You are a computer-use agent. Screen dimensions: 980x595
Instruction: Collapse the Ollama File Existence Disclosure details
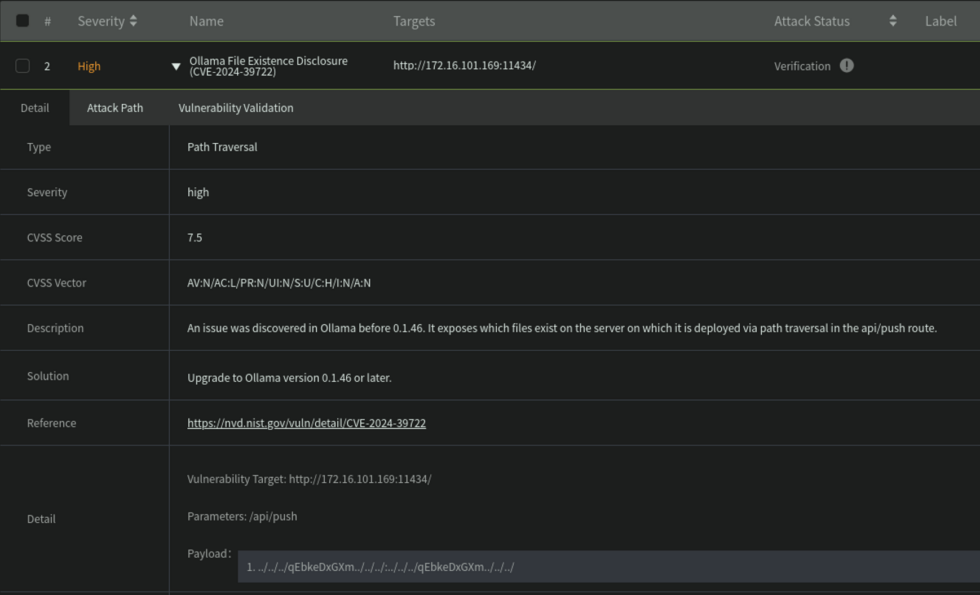pyautogui.click(x=176, y=66)
